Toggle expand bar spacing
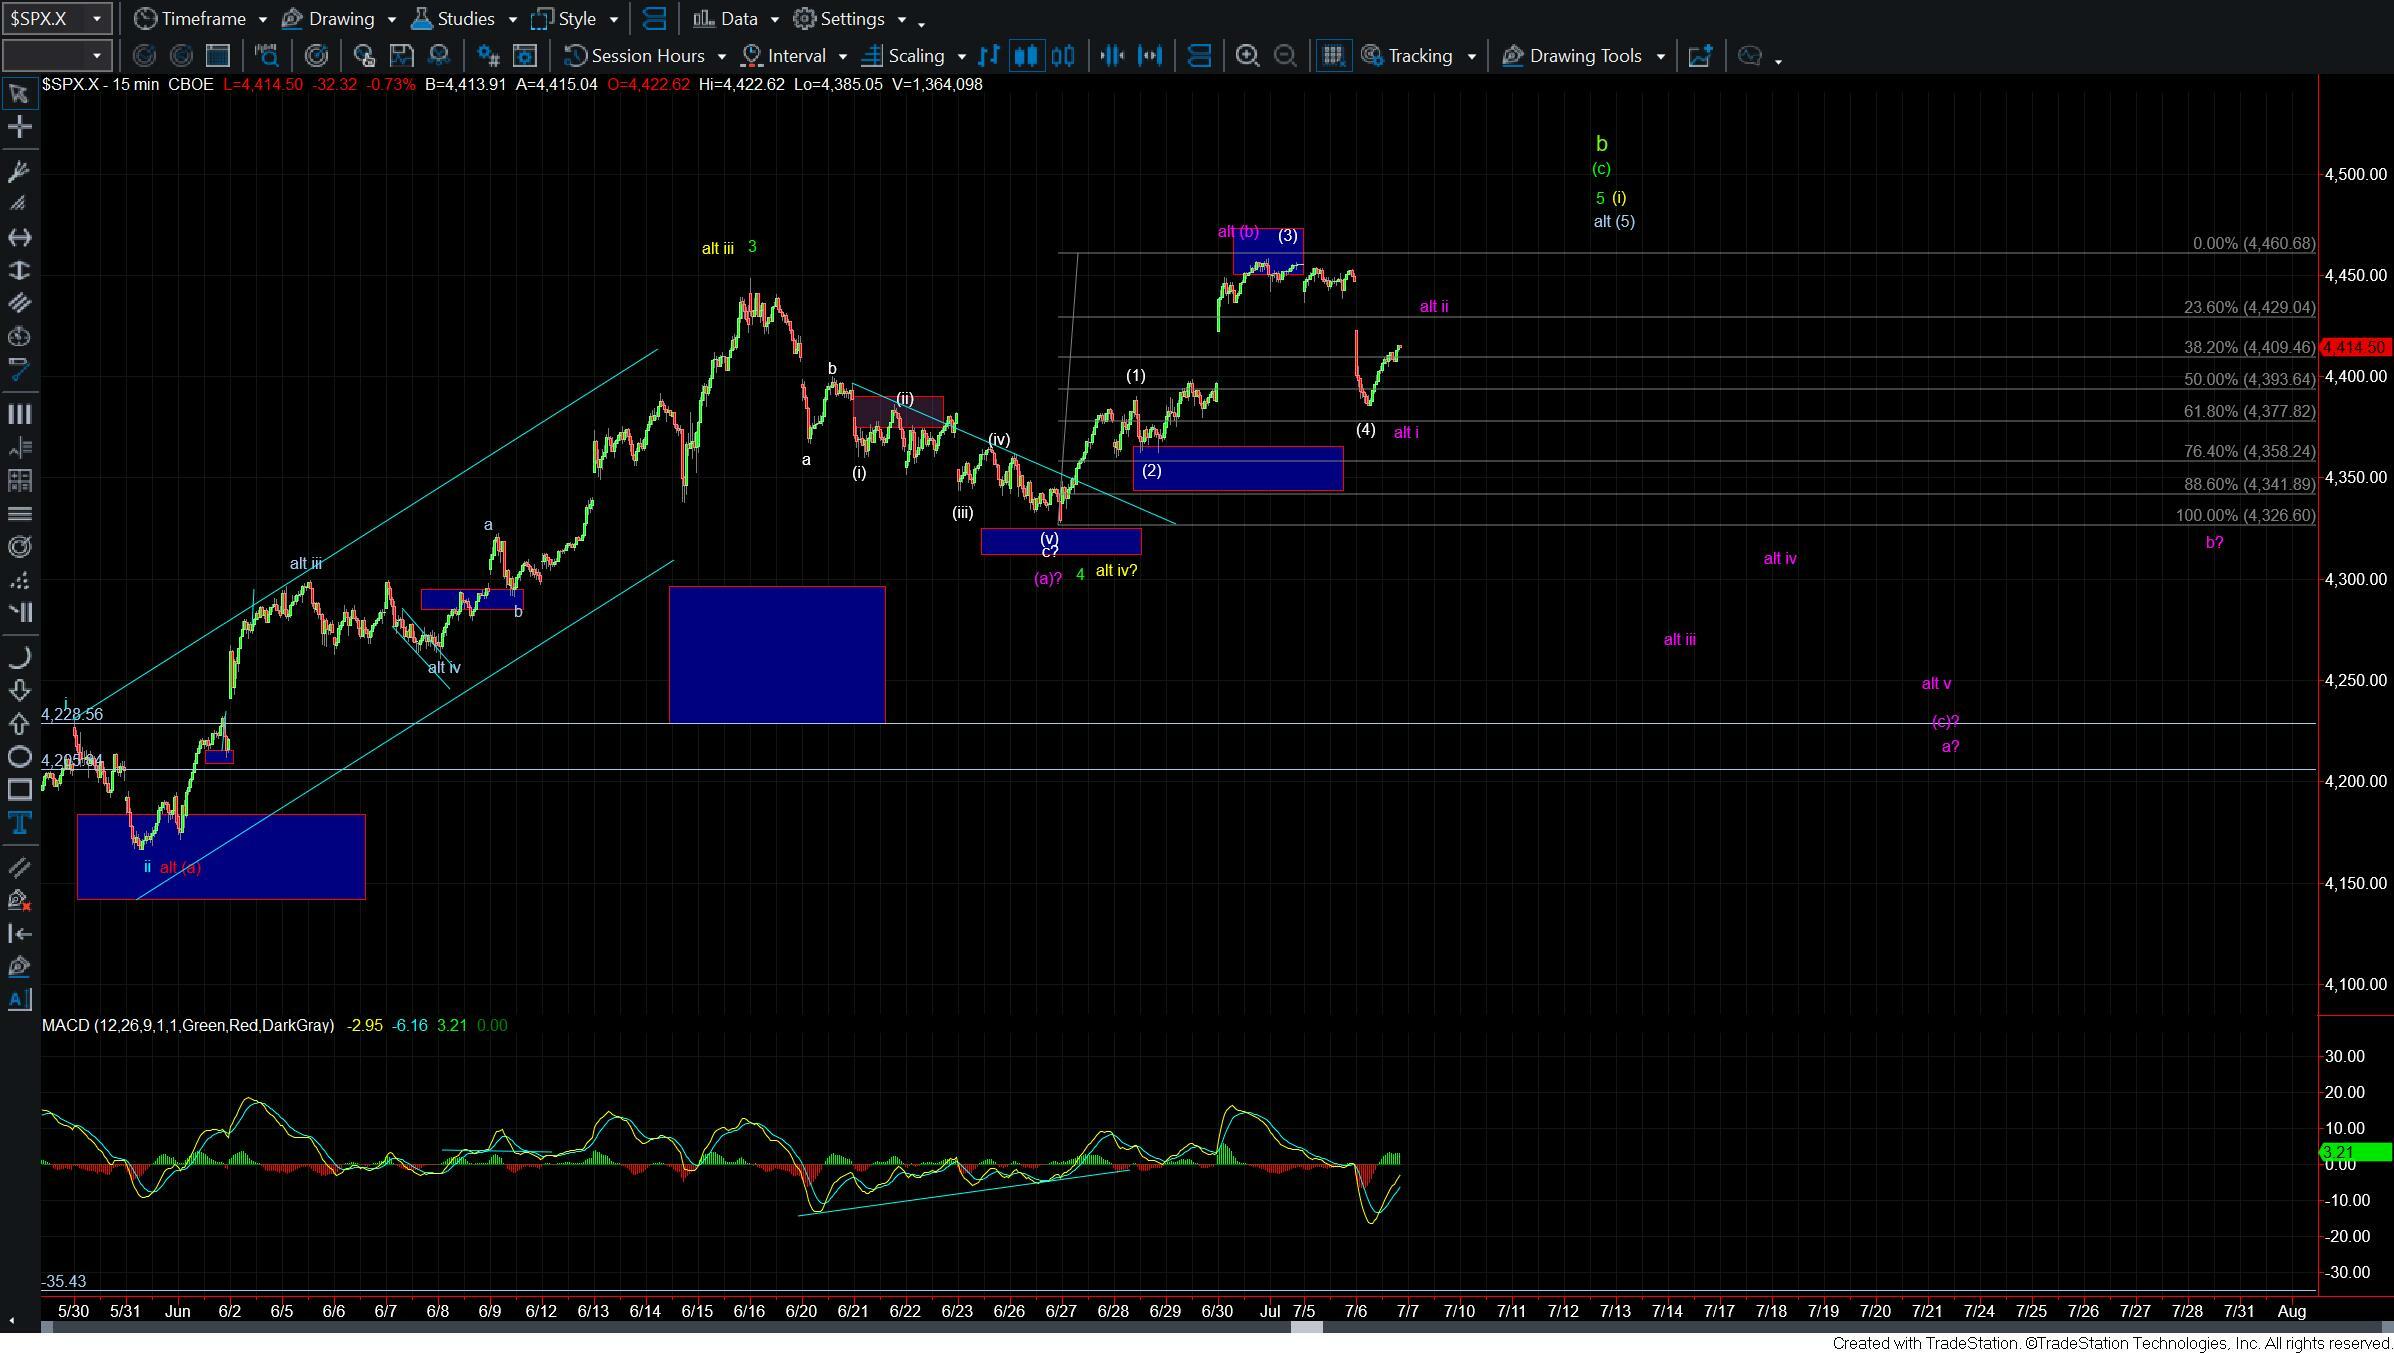 point(1151,56)
